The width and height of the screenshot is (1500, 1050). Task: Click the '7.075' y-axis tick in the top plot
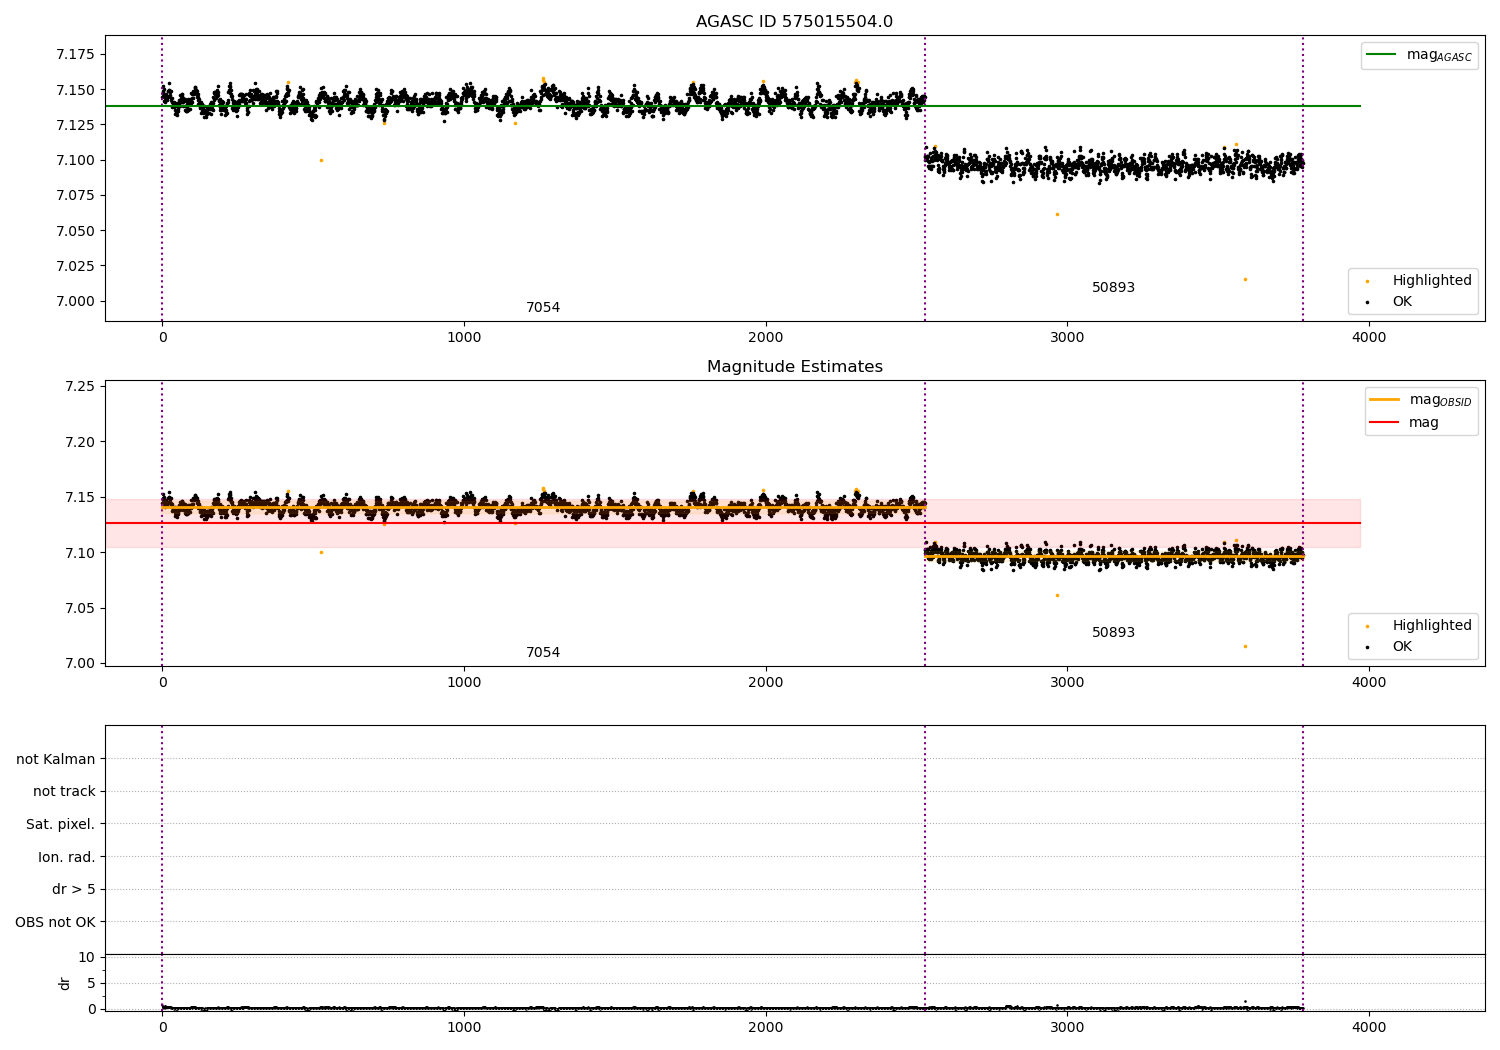pyautogui.click(x=75, y=196)
